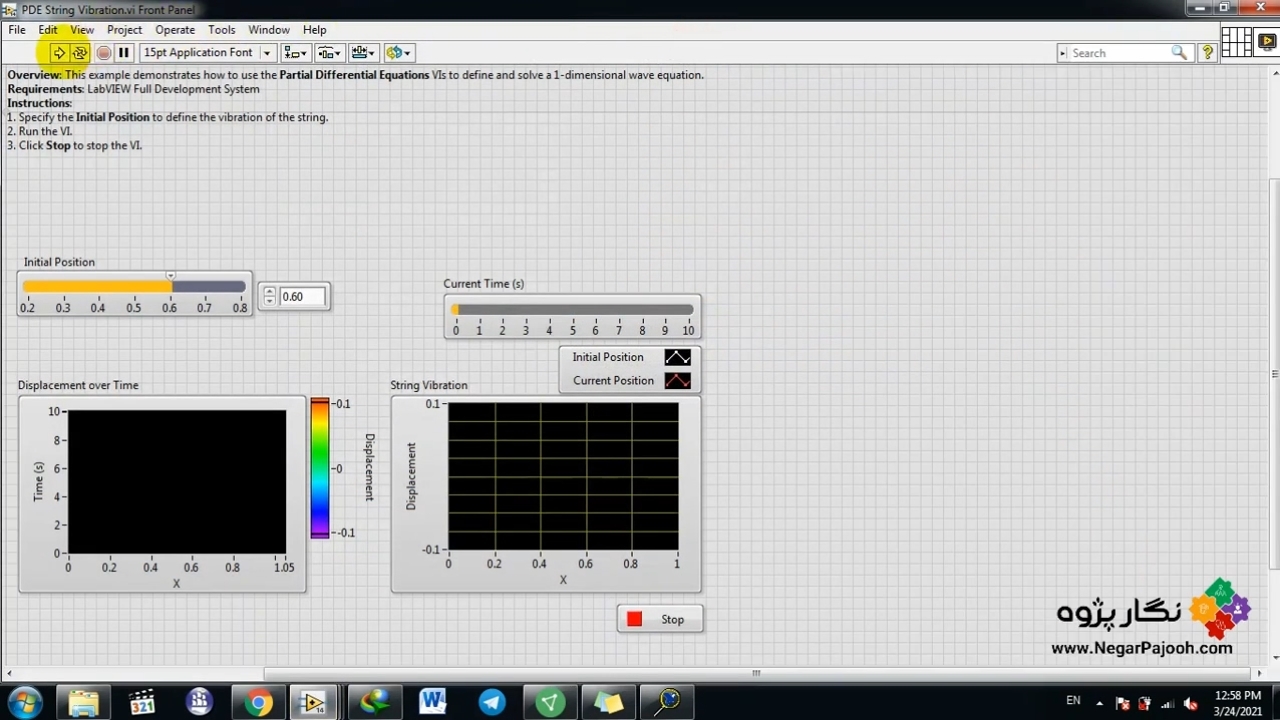The height and width of the screenshot is (720, 1280).
Task: Click the Run Continuously button
Action: tap(80, 53)
